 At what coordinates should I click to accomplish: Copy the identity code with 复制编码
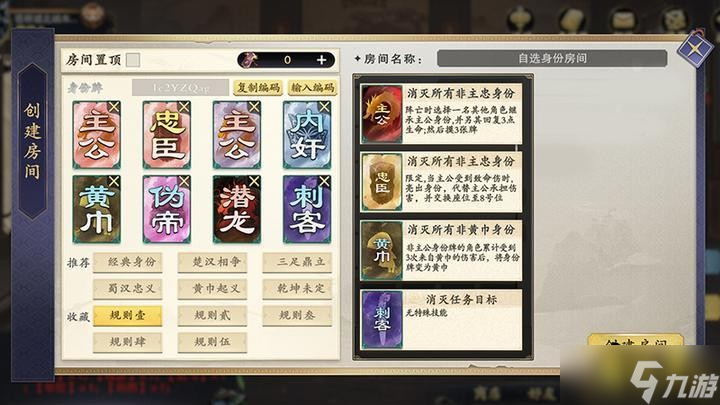[x=258, y=87]
